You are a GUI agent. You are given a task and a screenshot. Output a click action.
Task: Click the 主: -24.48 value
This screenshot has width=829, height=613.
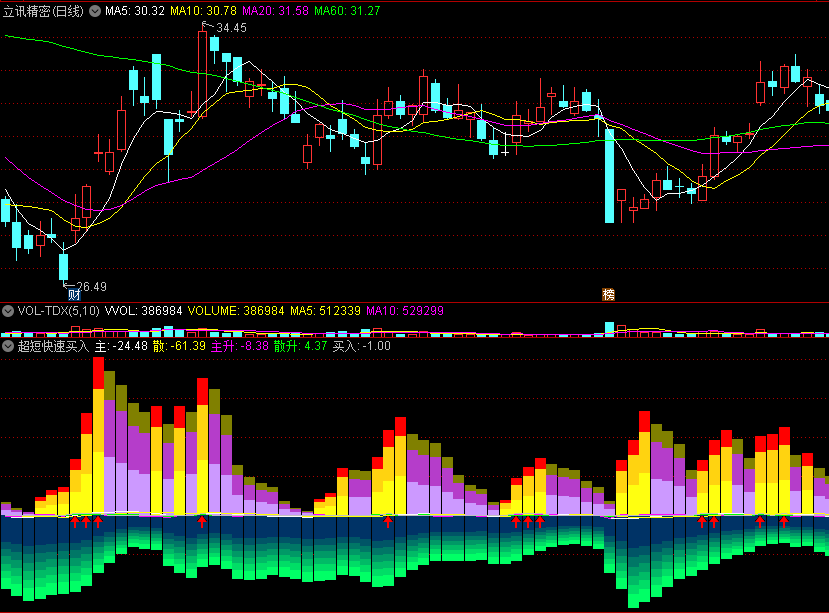[121, 346]
